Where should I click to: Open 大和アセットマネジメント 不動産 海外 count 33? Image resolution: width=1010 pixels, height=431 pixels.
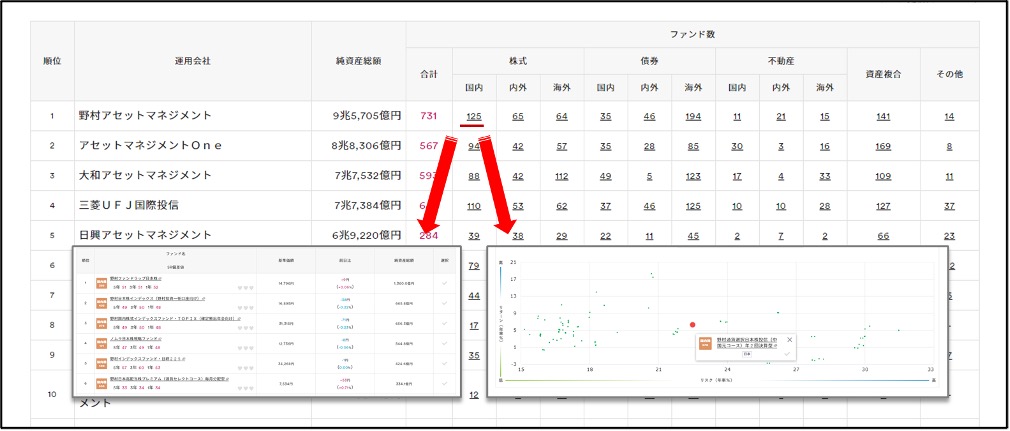(824, 176)
